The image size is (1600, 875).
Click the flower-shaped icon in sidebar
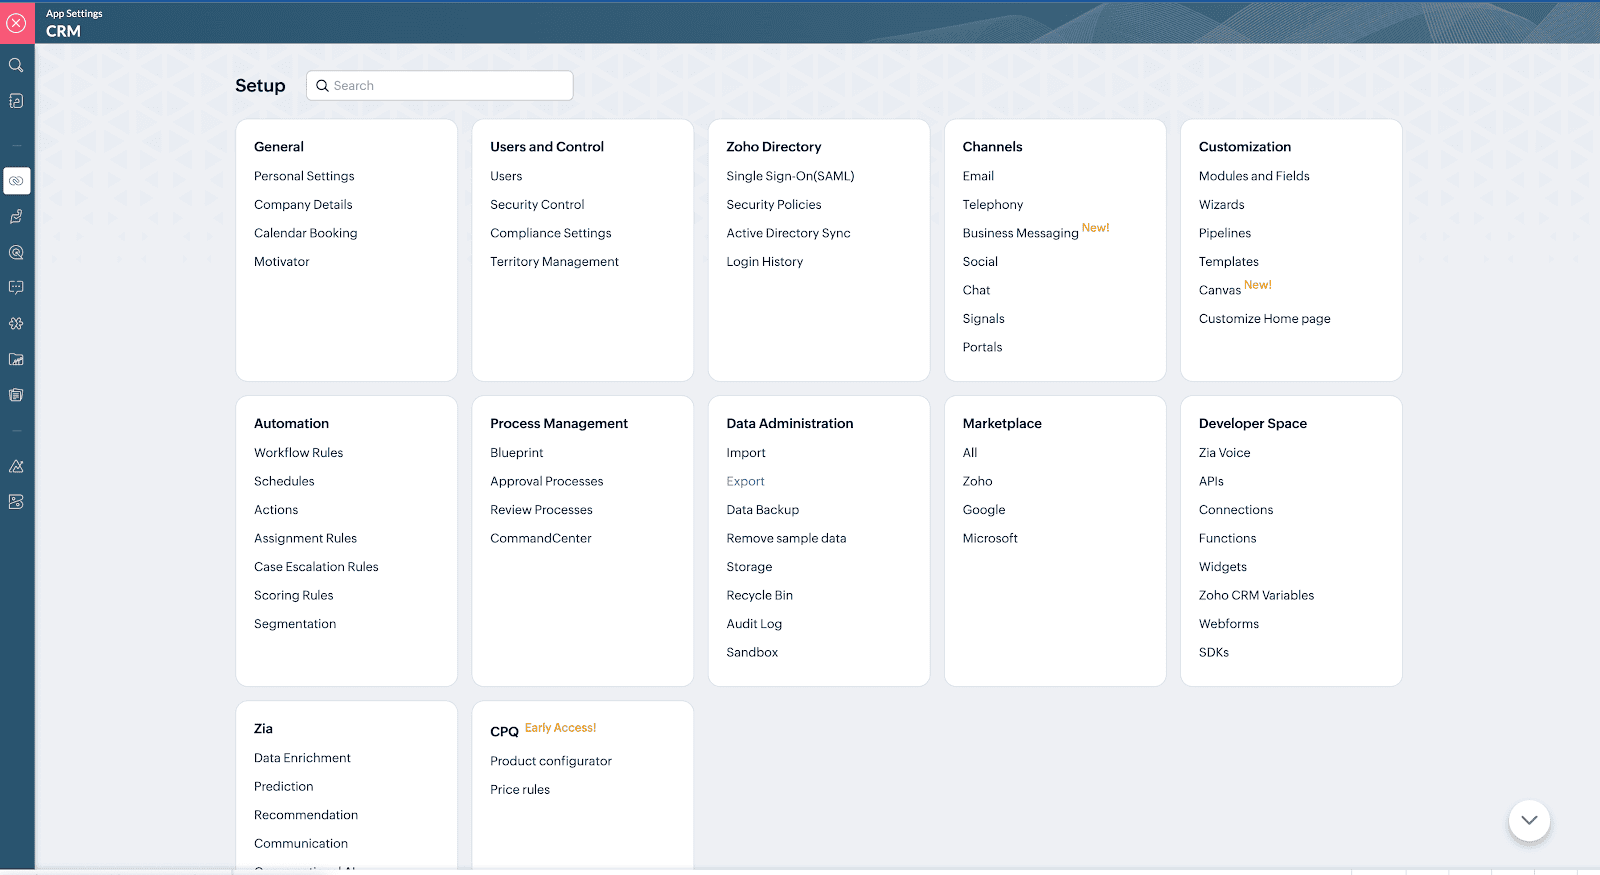point(16,324)
